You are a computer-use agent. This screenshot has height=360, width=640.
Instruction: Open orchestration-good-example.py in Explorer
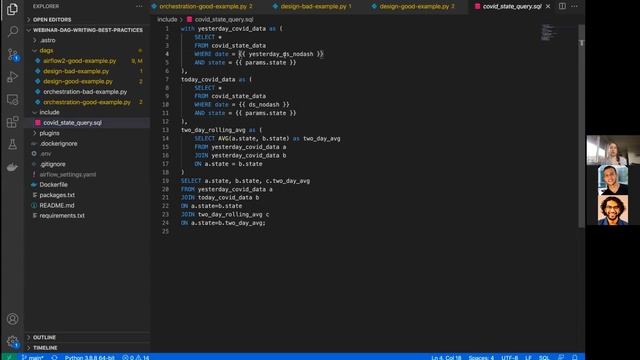pos(87,102)
